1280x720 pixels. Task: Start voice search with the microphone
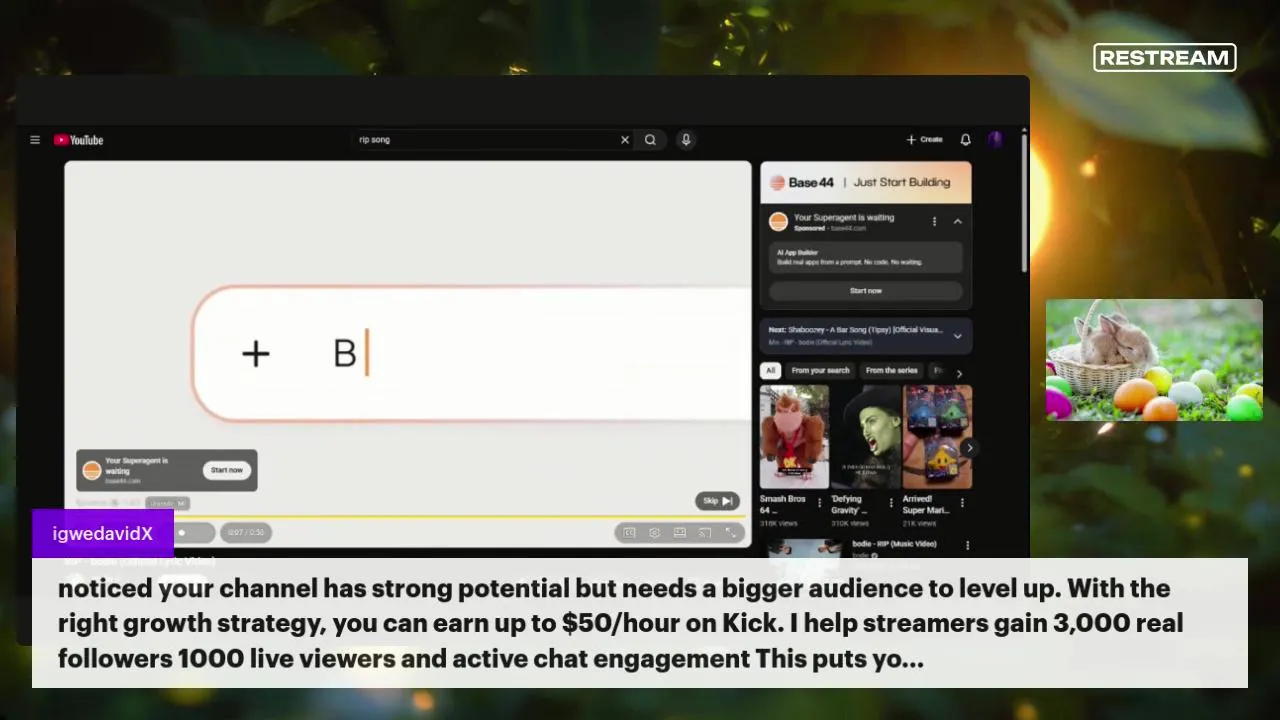pos(686,140)
